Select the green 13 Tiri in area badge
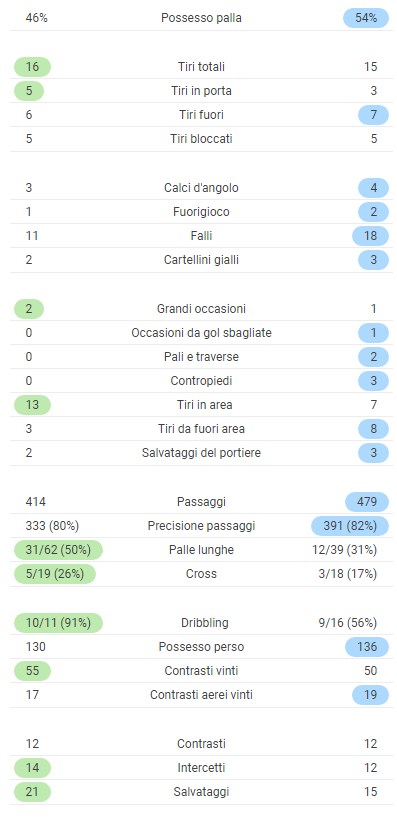 pyautogui.click(x=32, y=405)
